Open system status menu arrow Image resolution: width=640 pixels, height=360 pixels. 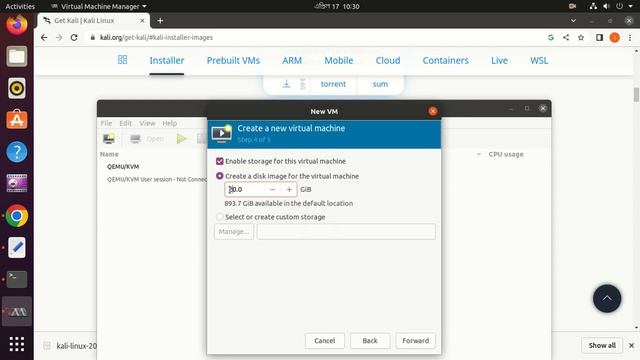[x=630, y=7]
